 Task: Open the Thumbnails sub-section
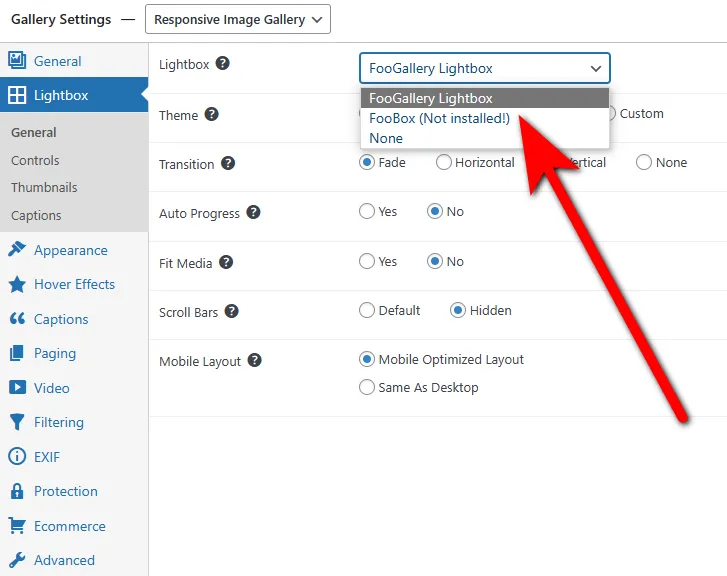[44, 187]
